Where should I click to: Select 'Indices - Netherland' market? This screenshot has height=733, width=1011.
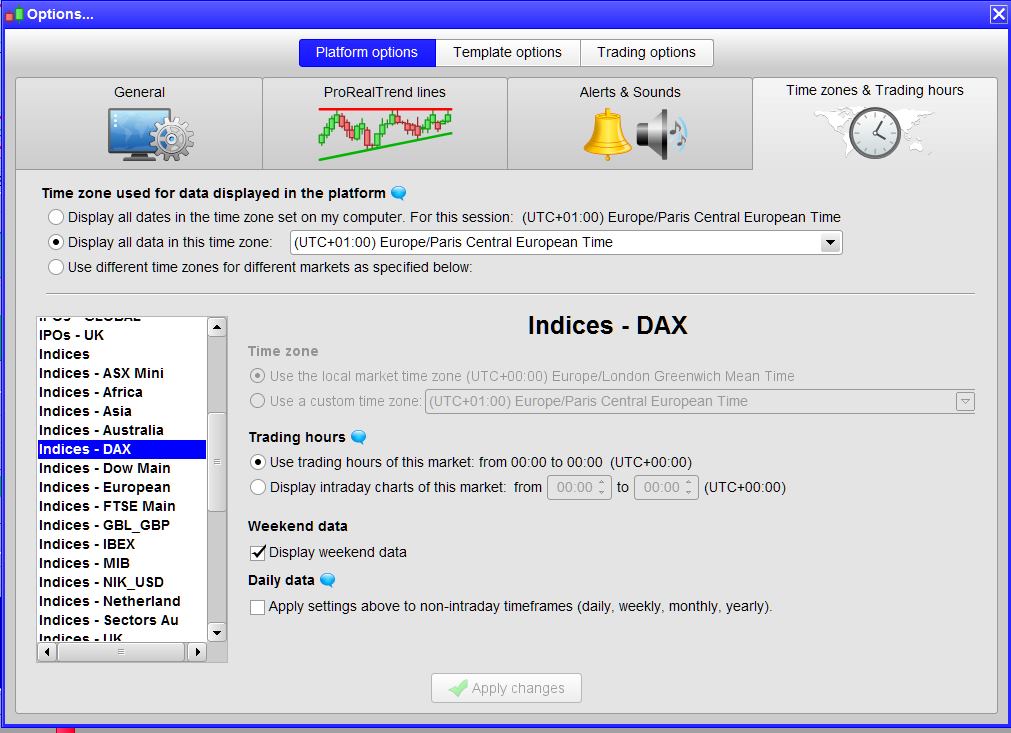pos(122,601)
